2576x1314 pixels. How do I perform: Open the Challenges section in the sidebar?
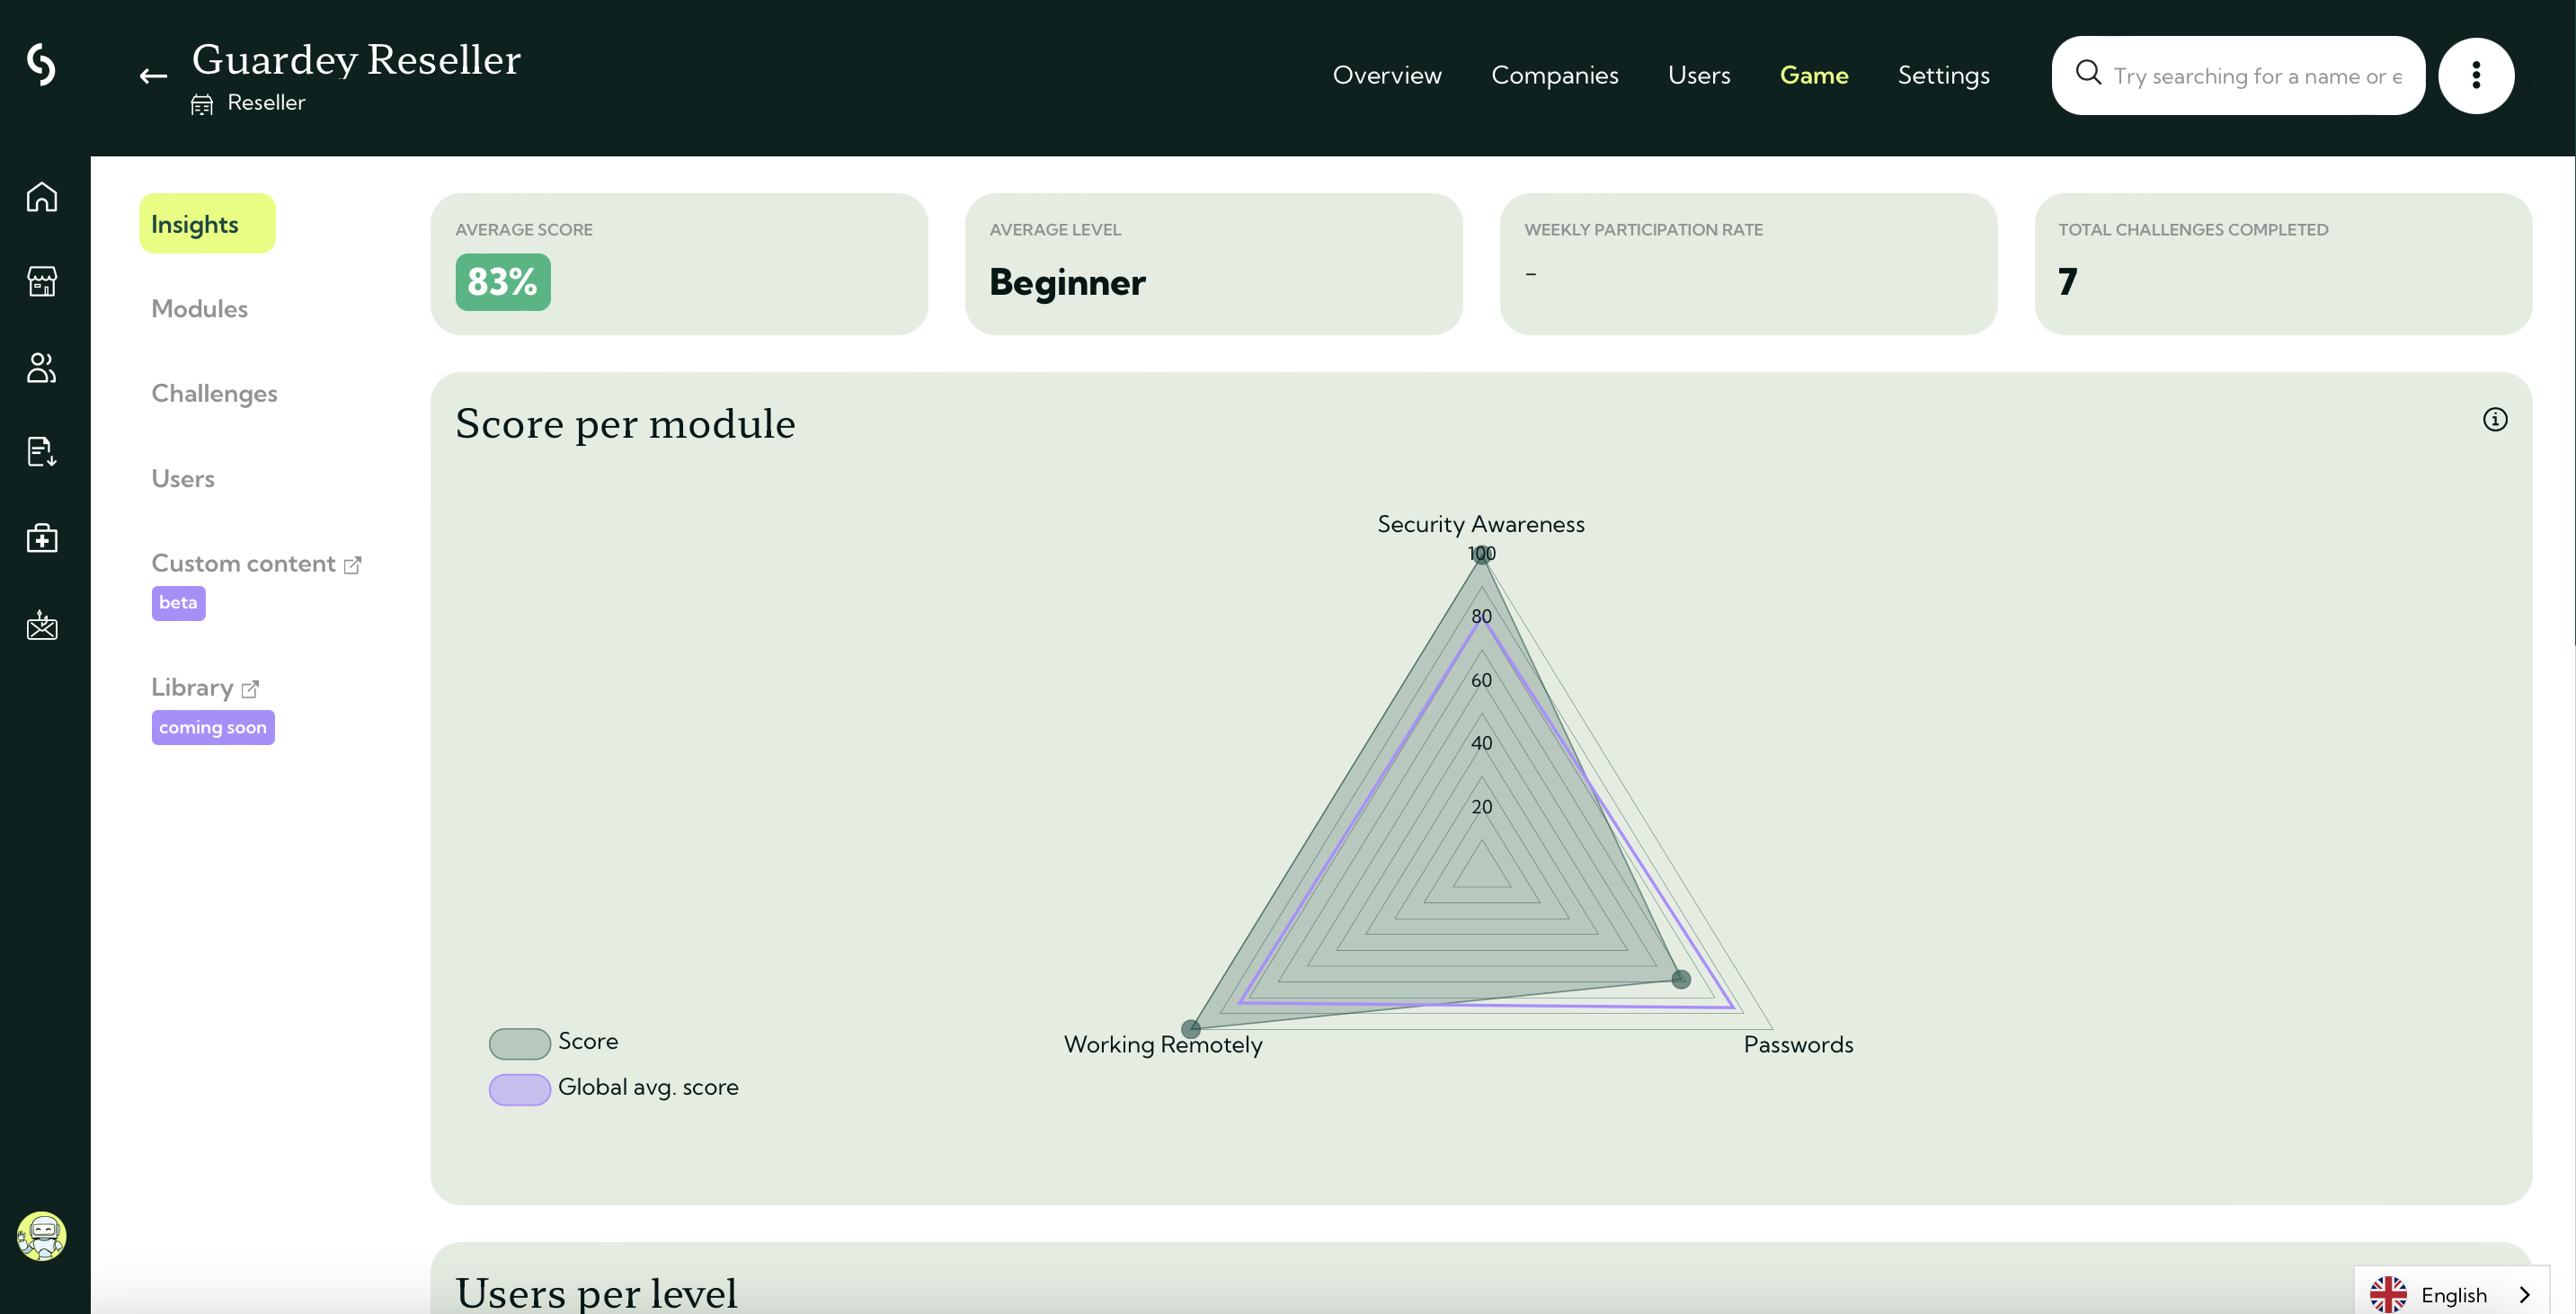(x=214, y=393)
